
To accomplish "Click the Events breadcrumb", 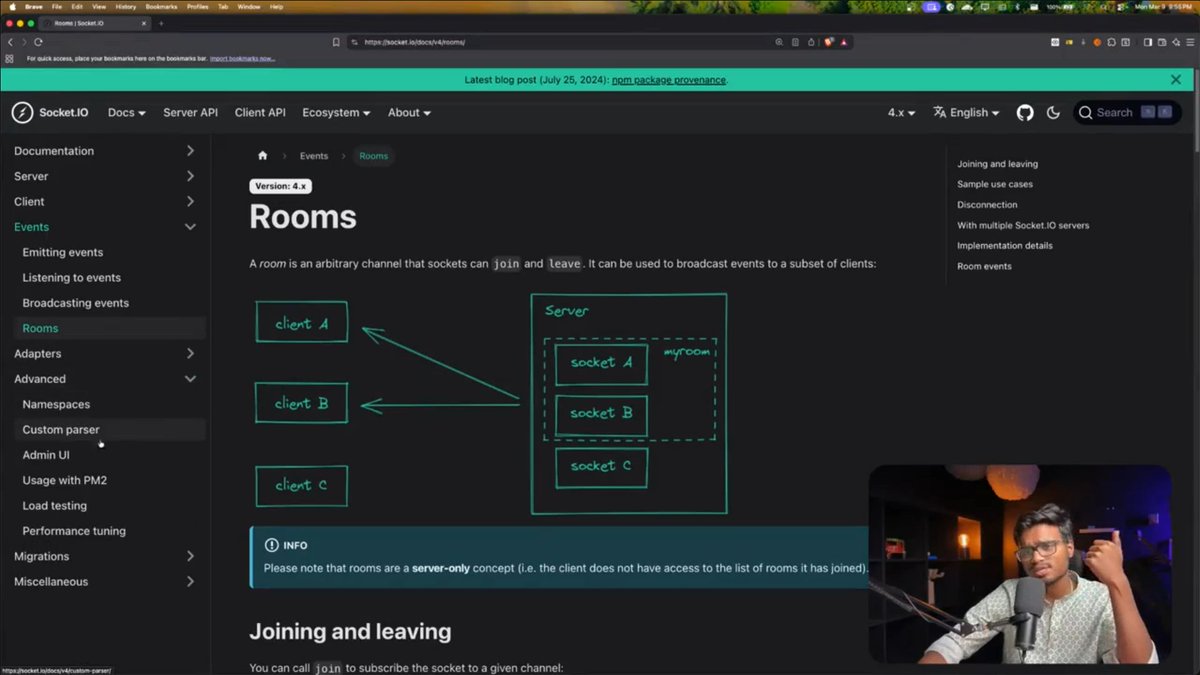I will 314,156.
